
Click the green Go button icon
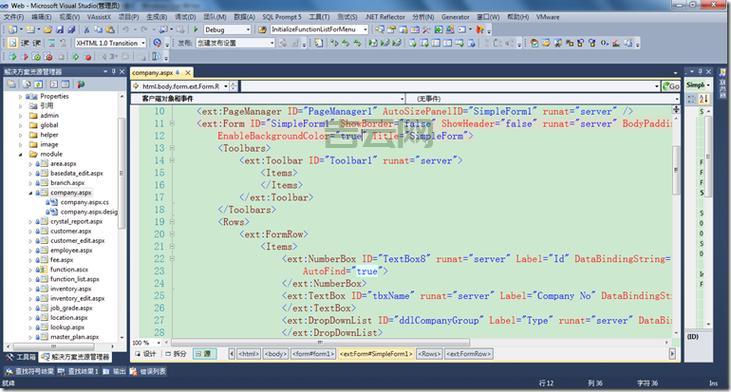pos(671,86)
